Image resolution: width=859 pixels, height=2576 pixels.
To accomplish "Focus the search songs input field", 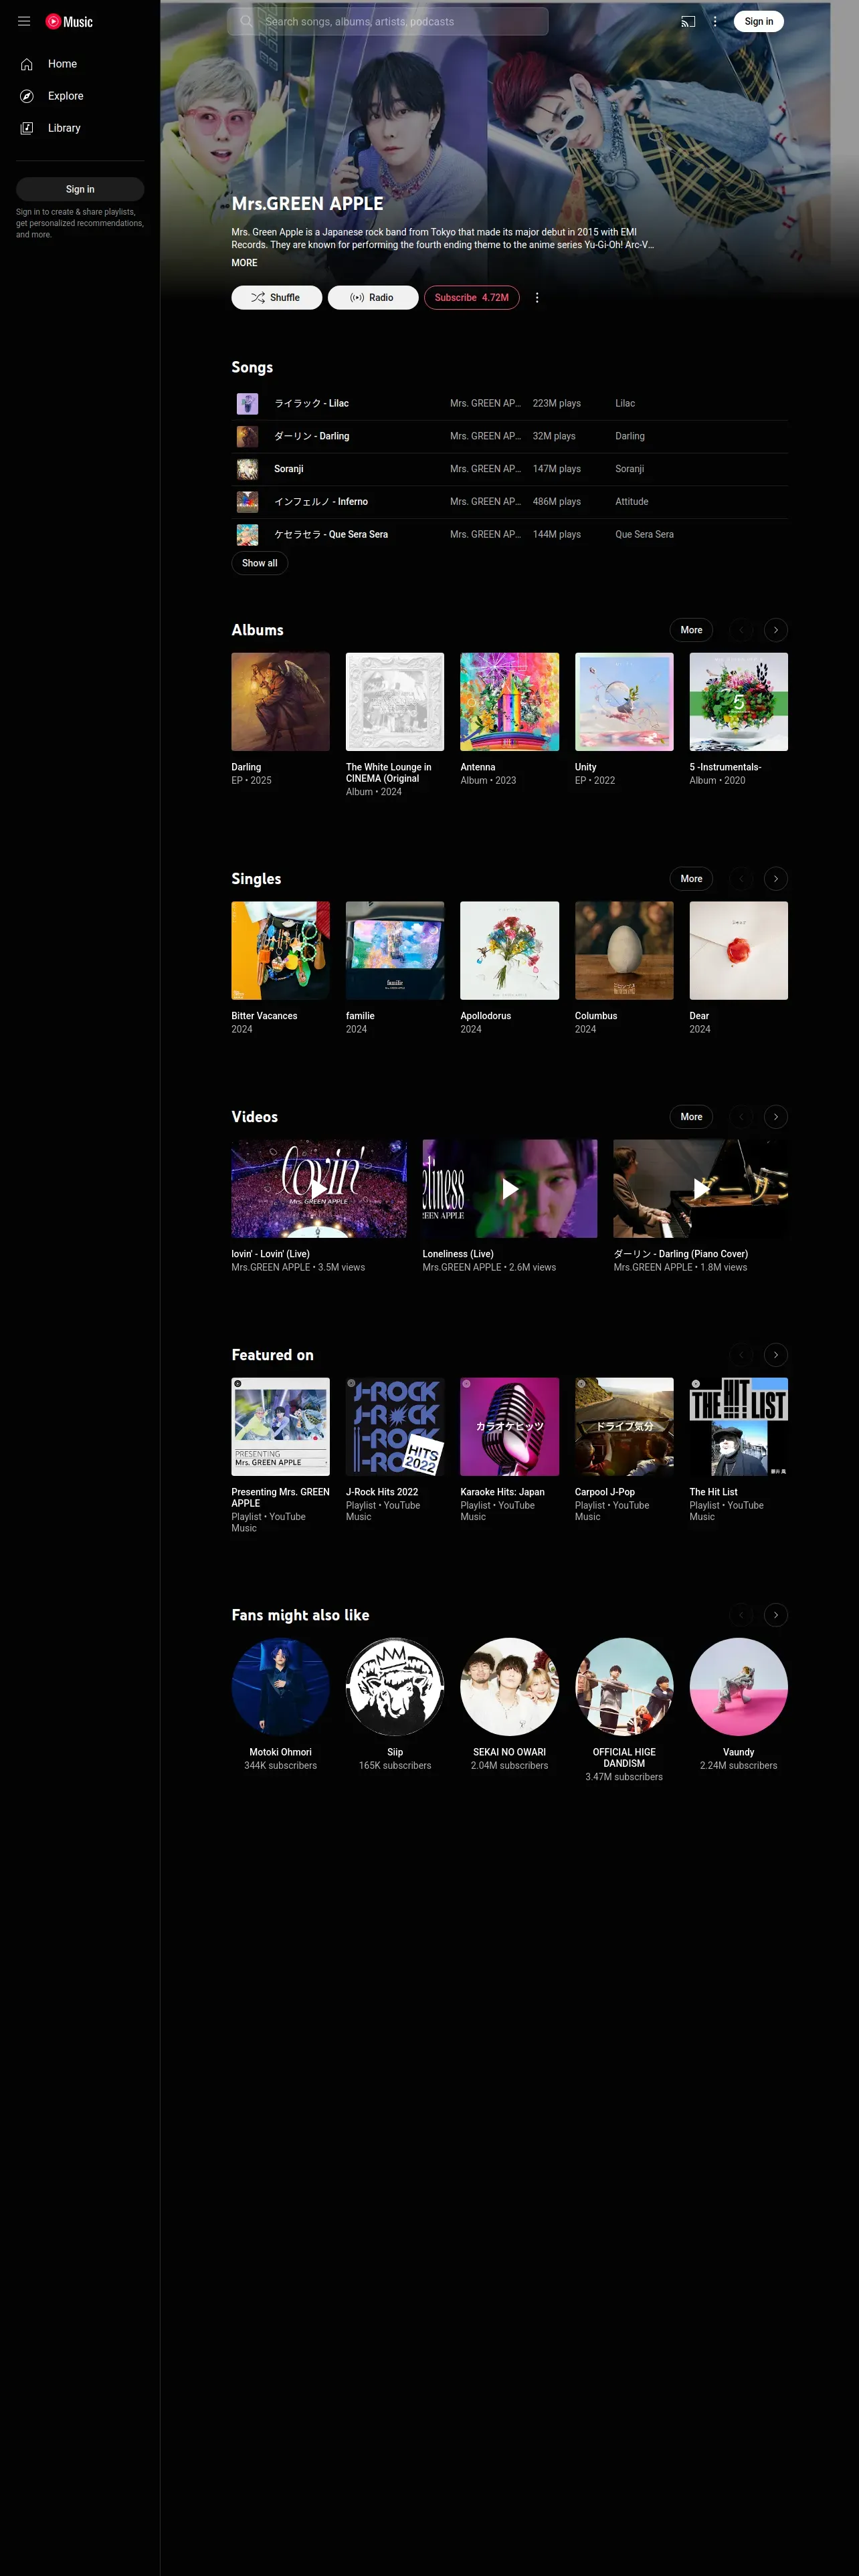I will point(403,21).
